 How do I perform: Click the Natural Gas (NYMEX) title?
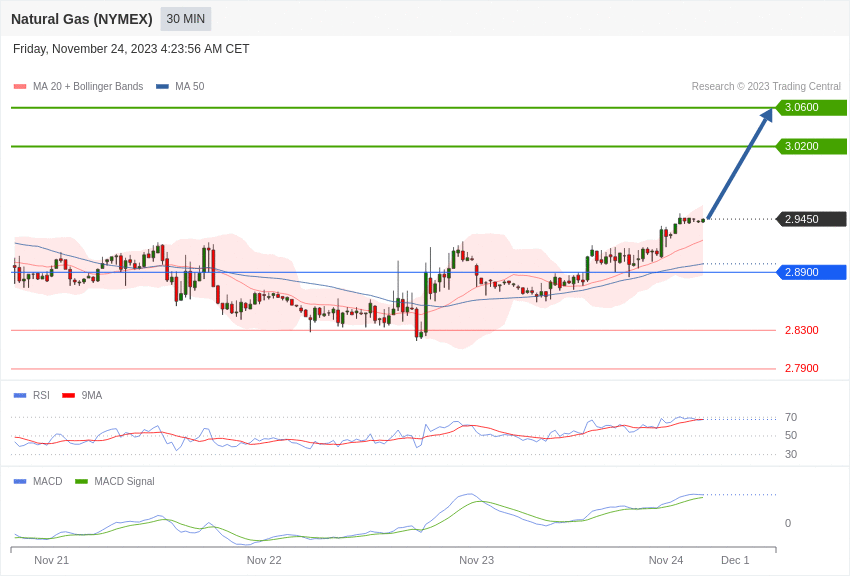(x=82, y=19)
